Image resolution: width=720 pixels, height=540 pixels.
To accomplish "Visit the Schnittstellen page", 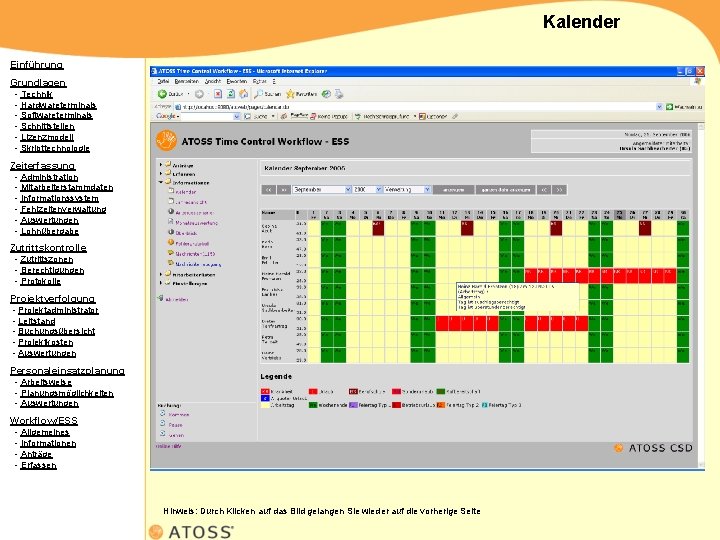I will [x=47, y=126].
